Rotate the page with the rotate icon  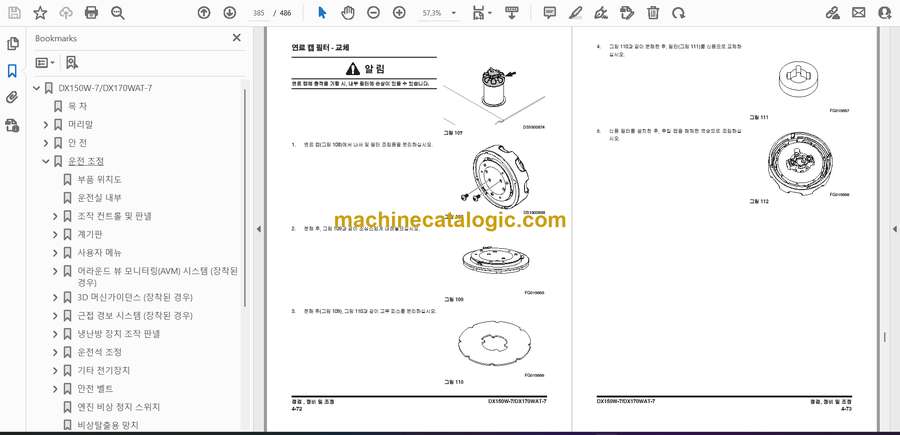click(678, 13)
